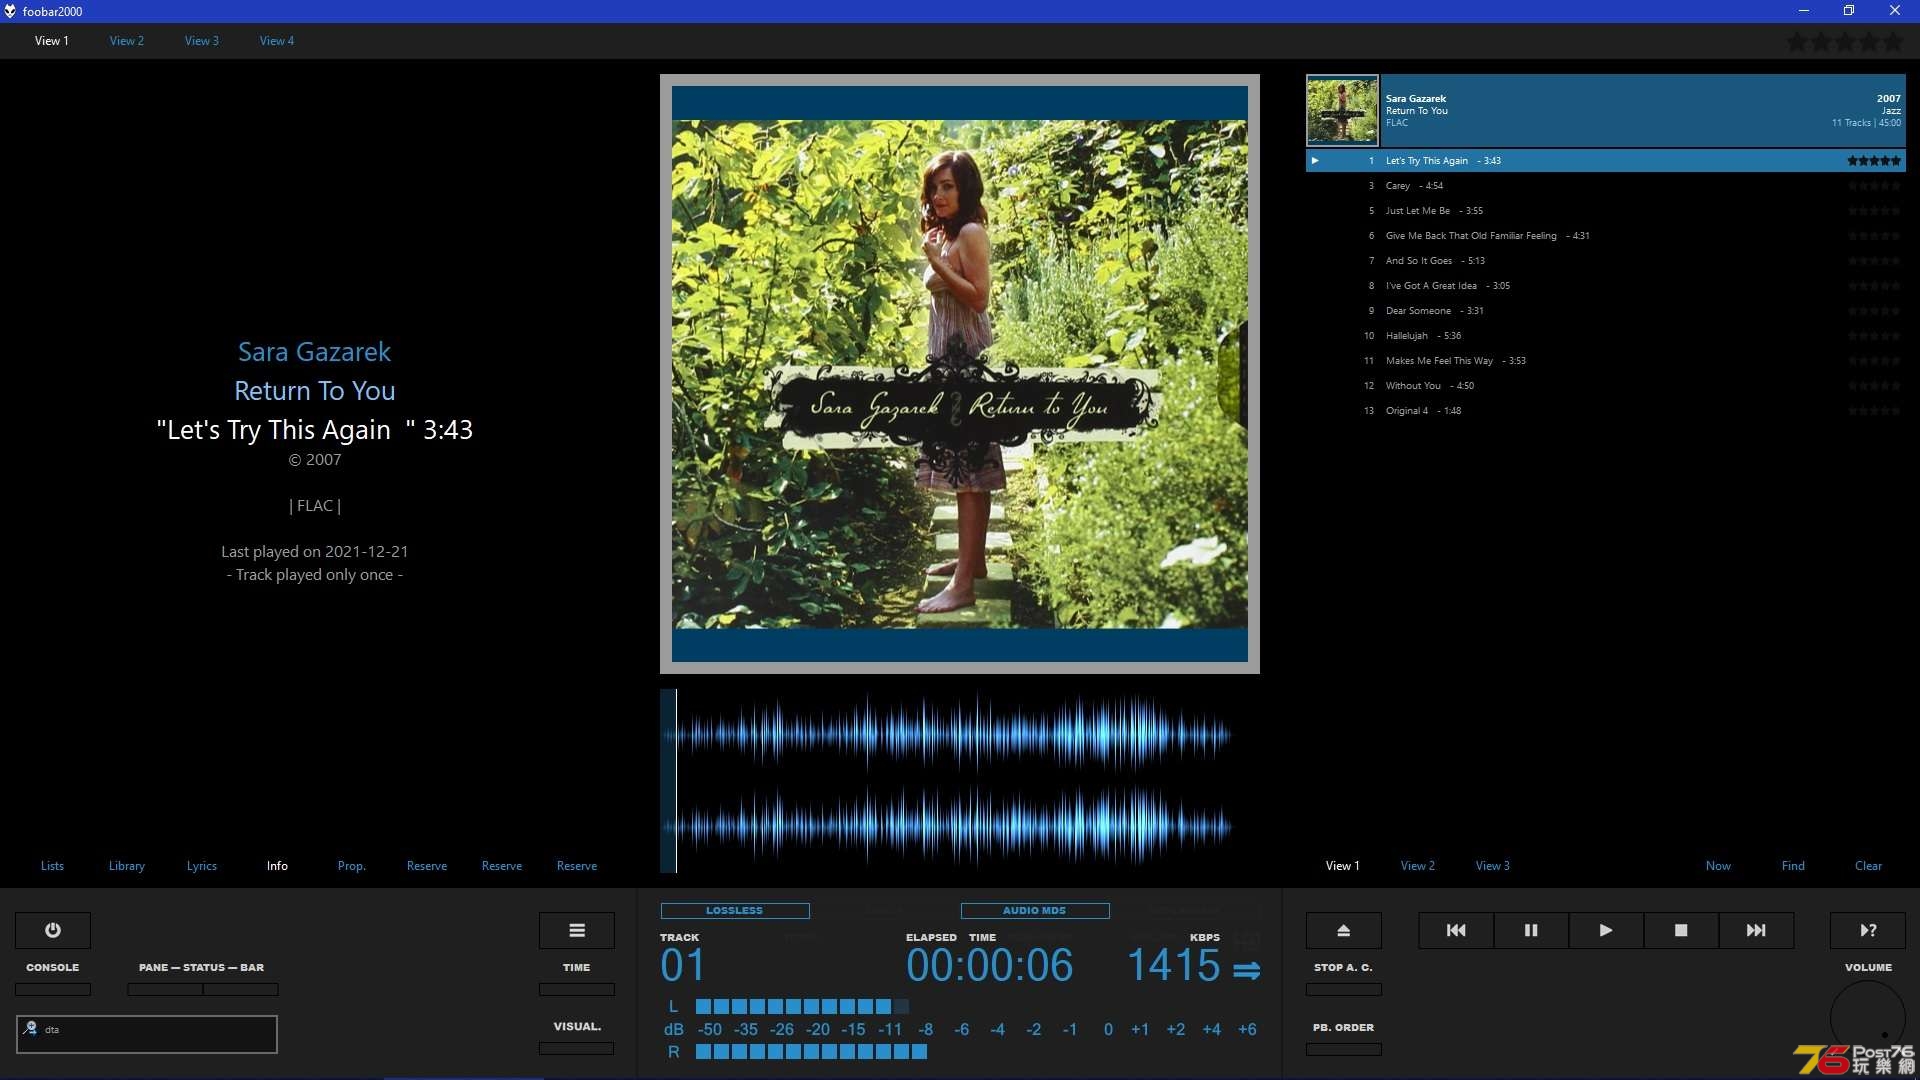The width and height of the screenshot is (1920, 1080).
Task: Open the hamburger menu above TIME
Action: [x=577, y=930]
